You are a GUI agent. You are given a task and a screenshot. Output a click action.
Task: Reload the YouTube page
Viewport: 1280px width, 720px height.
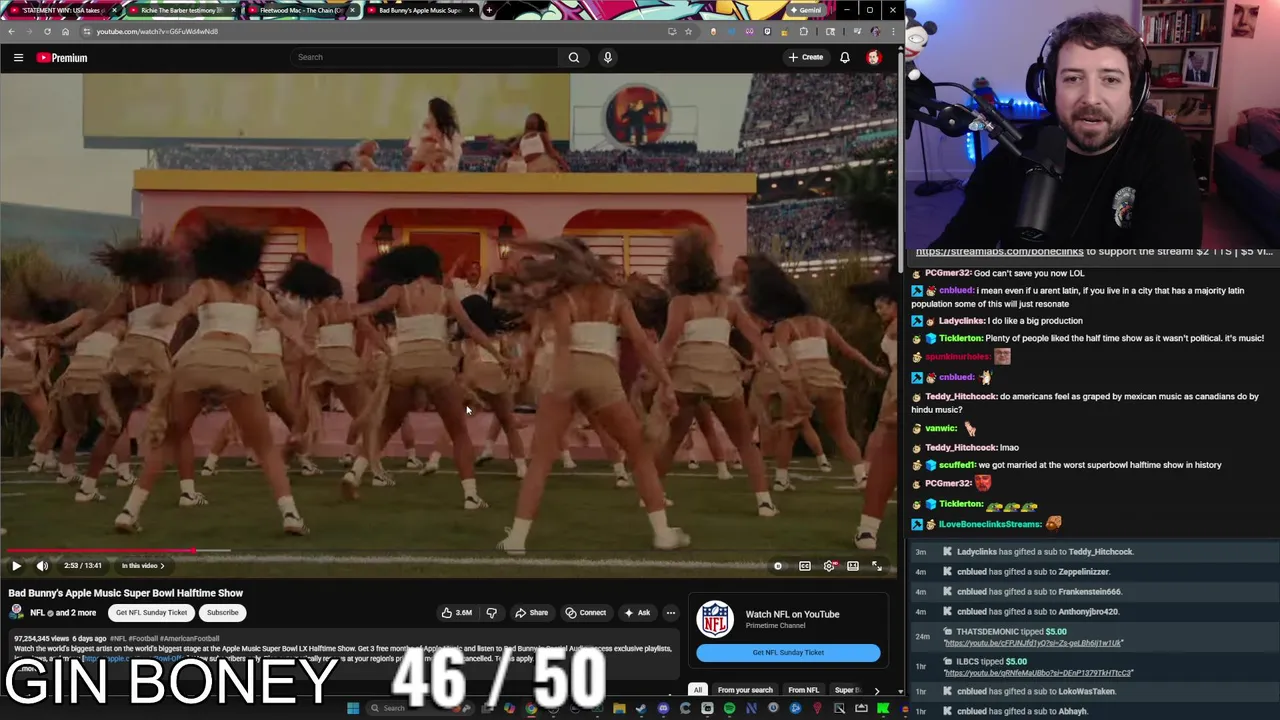click(x=47, y=31)
